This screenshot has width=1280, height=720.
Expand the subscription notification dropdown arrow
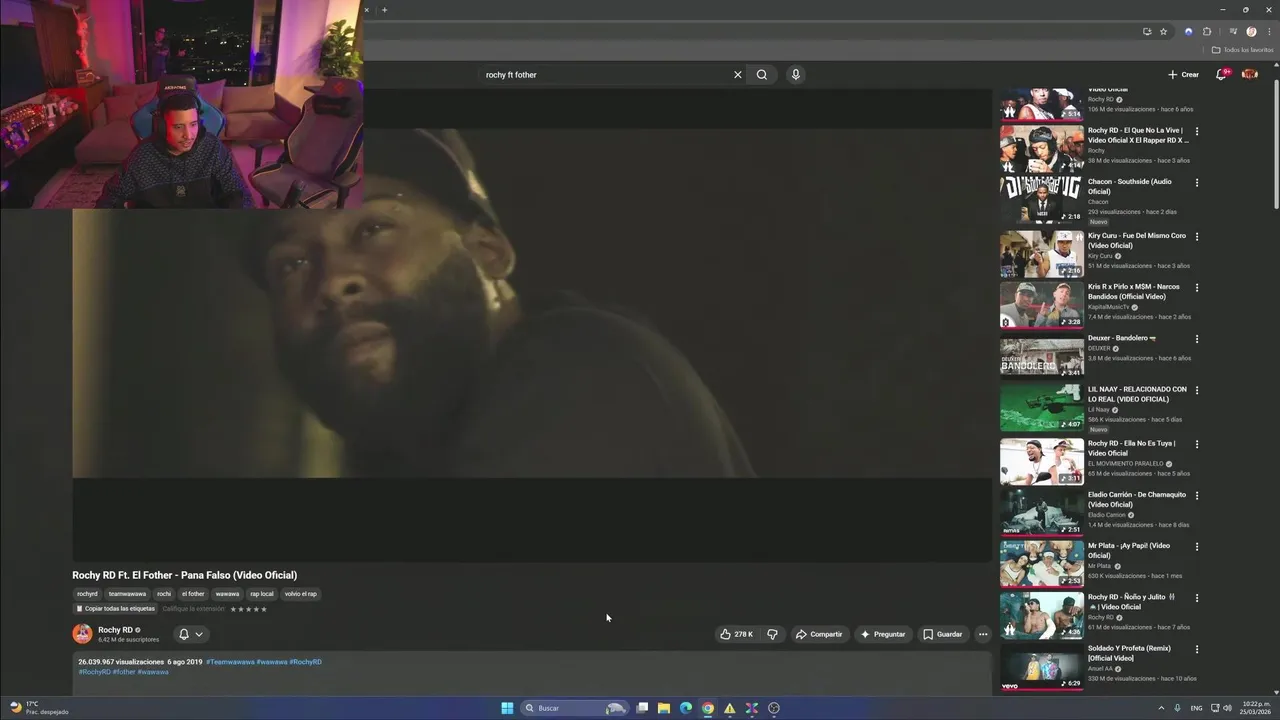coord(199,634)
